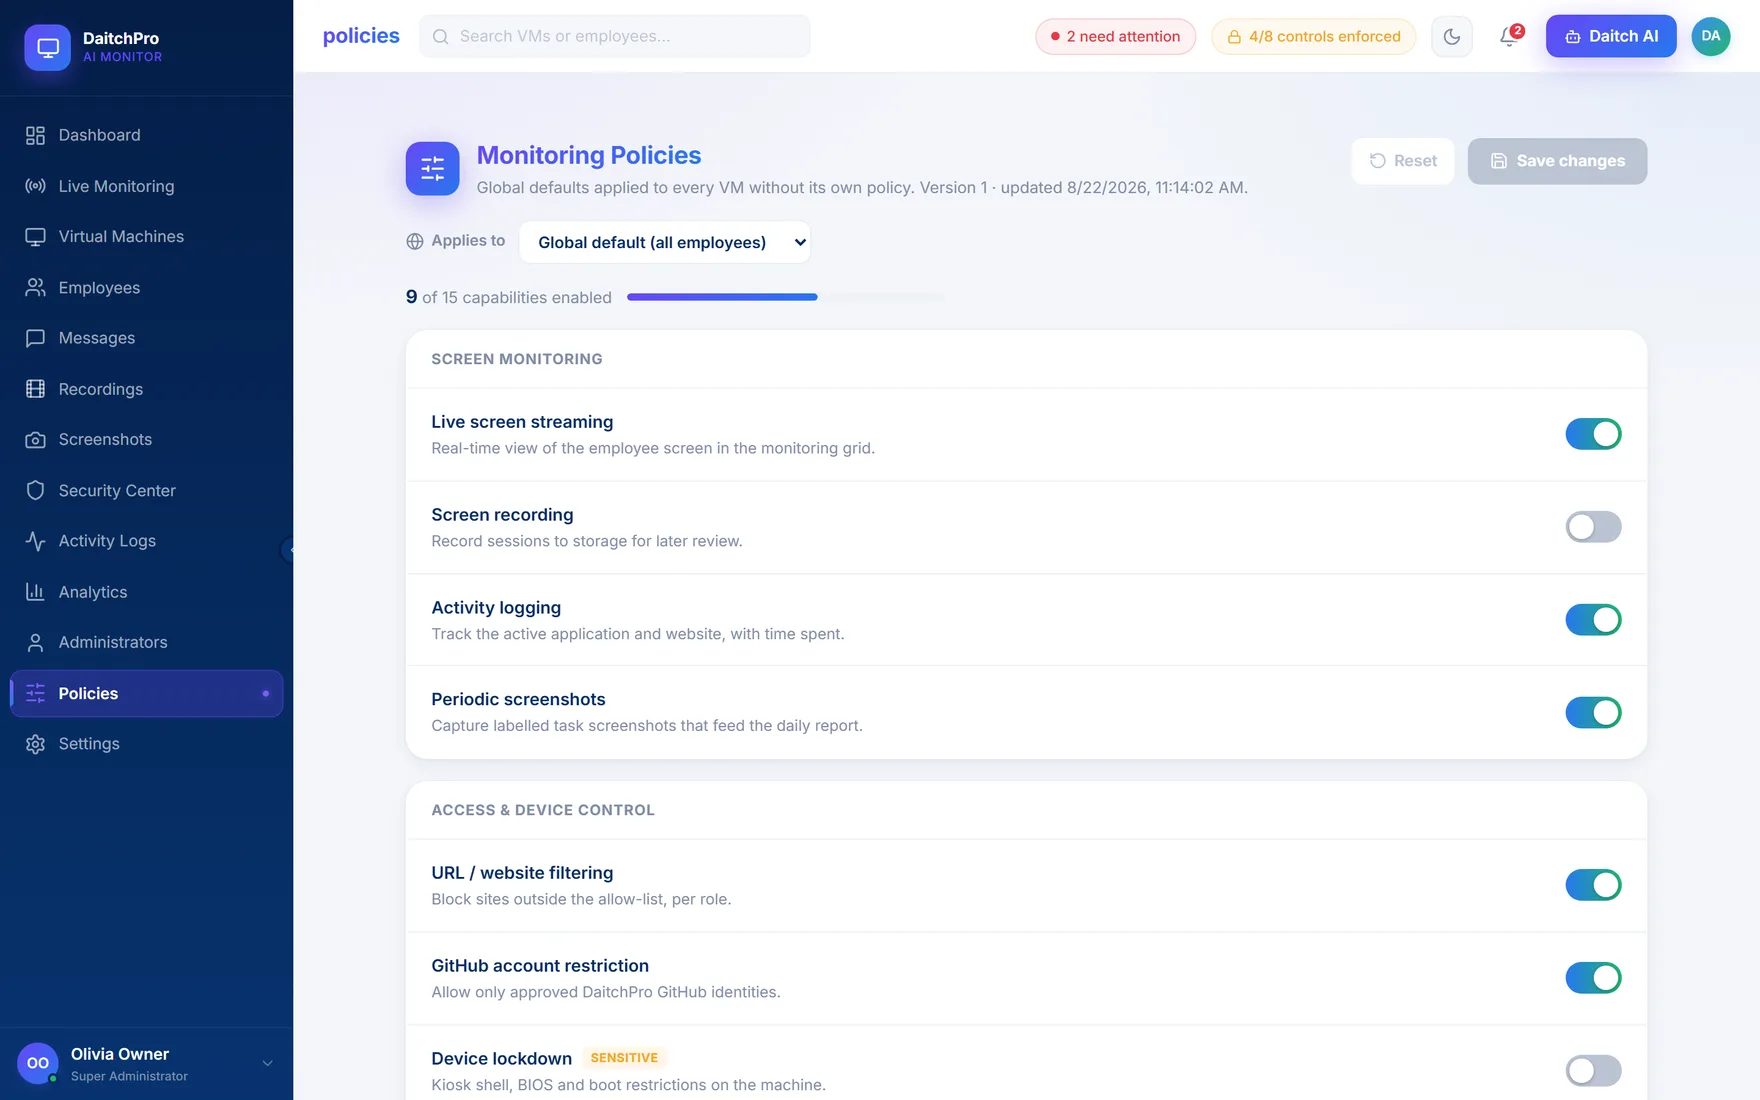Click the Messages chat bubble icon
Viewport: 1760px width, 1100px height.
[x=35, y=338]
